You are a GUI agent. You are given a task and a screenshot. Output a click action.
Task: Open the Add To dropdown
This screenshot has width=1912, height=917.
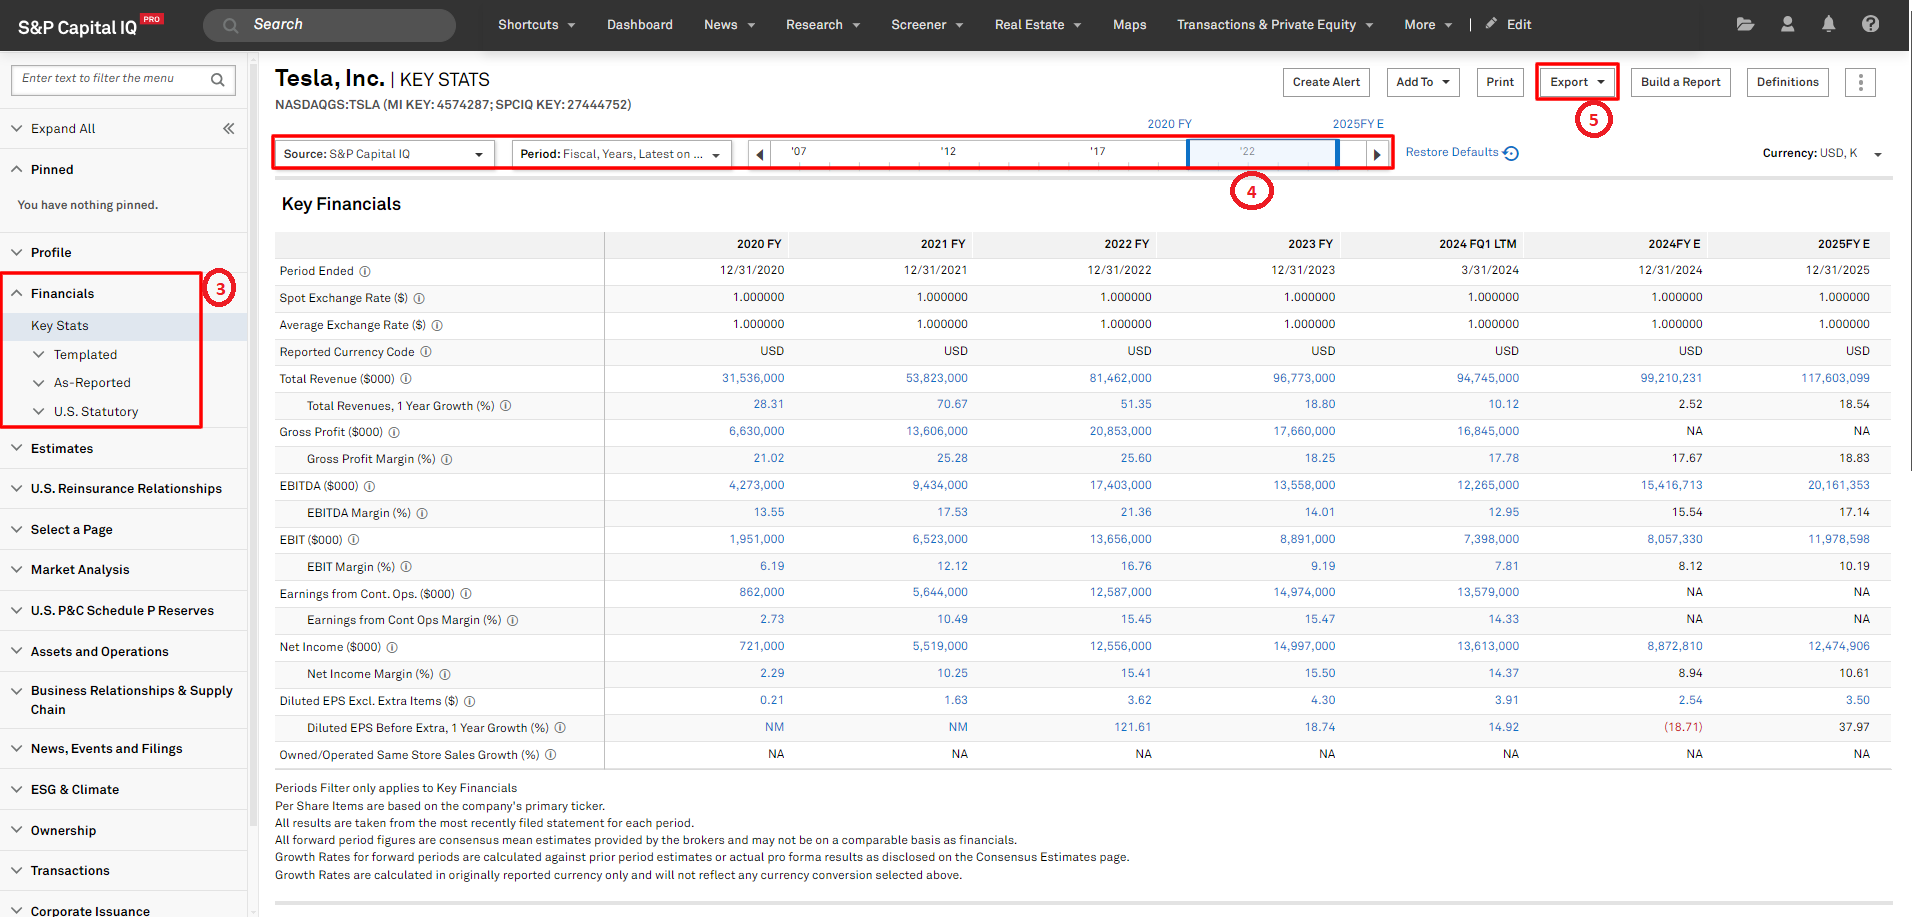1423,82
